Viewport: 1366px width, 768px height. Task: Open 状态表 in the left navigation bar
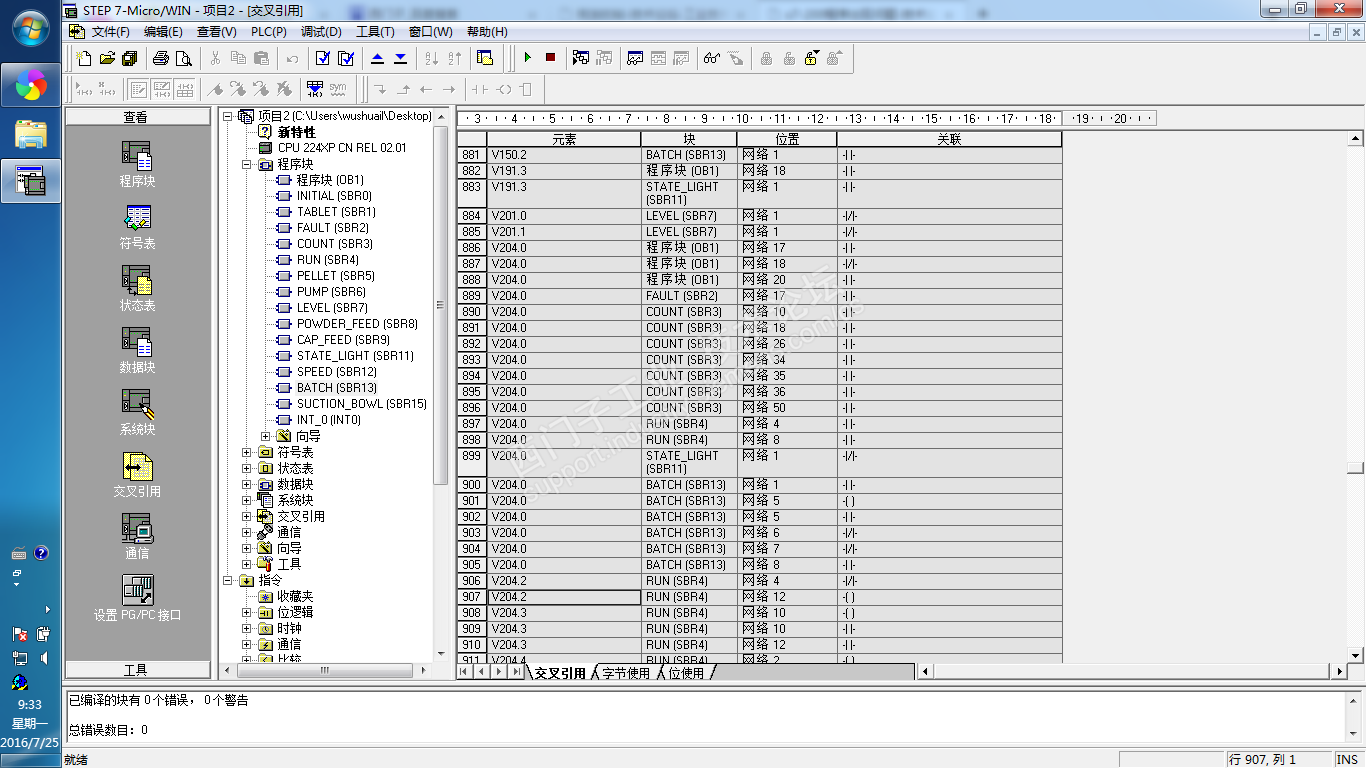[137, 289]
